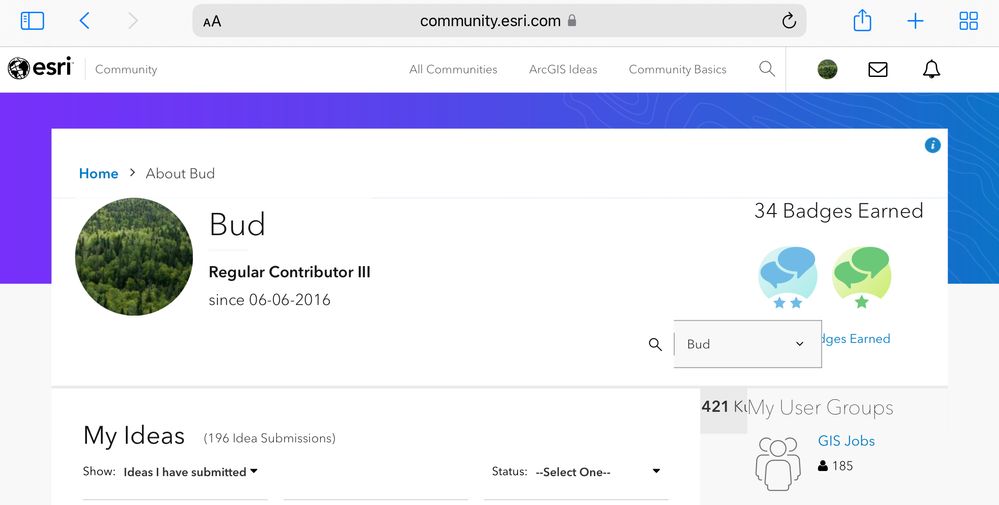
Task: Open the notifications bell
Action: [931, 69]
